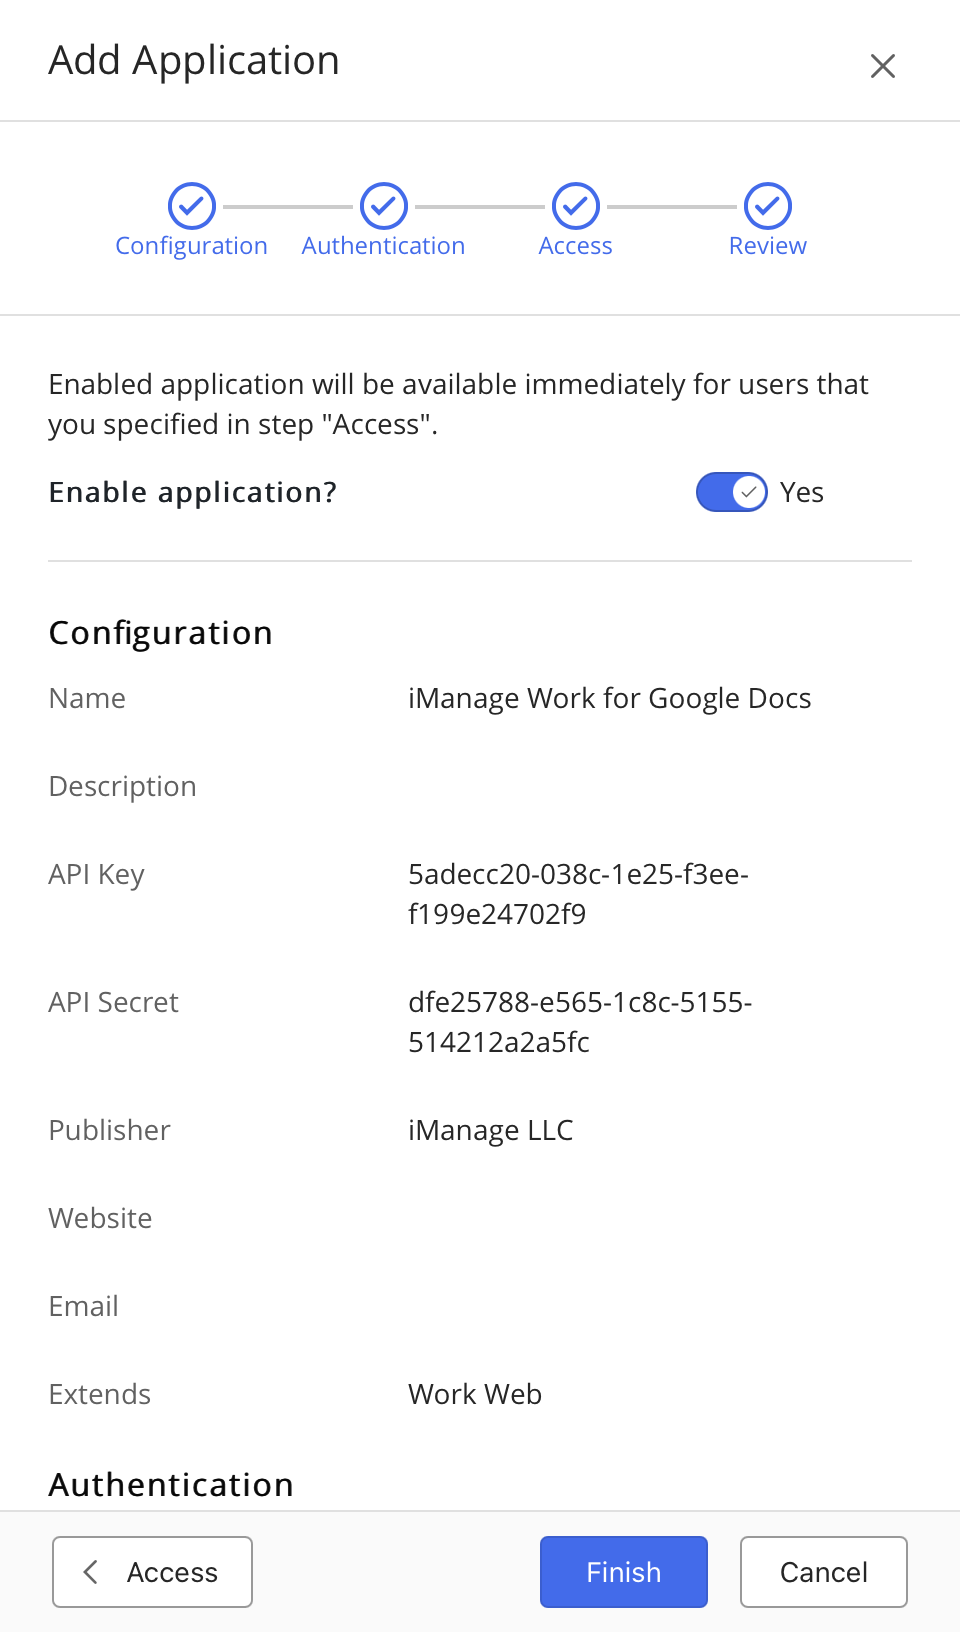Viewport: 960px width, 1632px height.
Task: Toggle the Enable application switch
Action: pos(732,492)
